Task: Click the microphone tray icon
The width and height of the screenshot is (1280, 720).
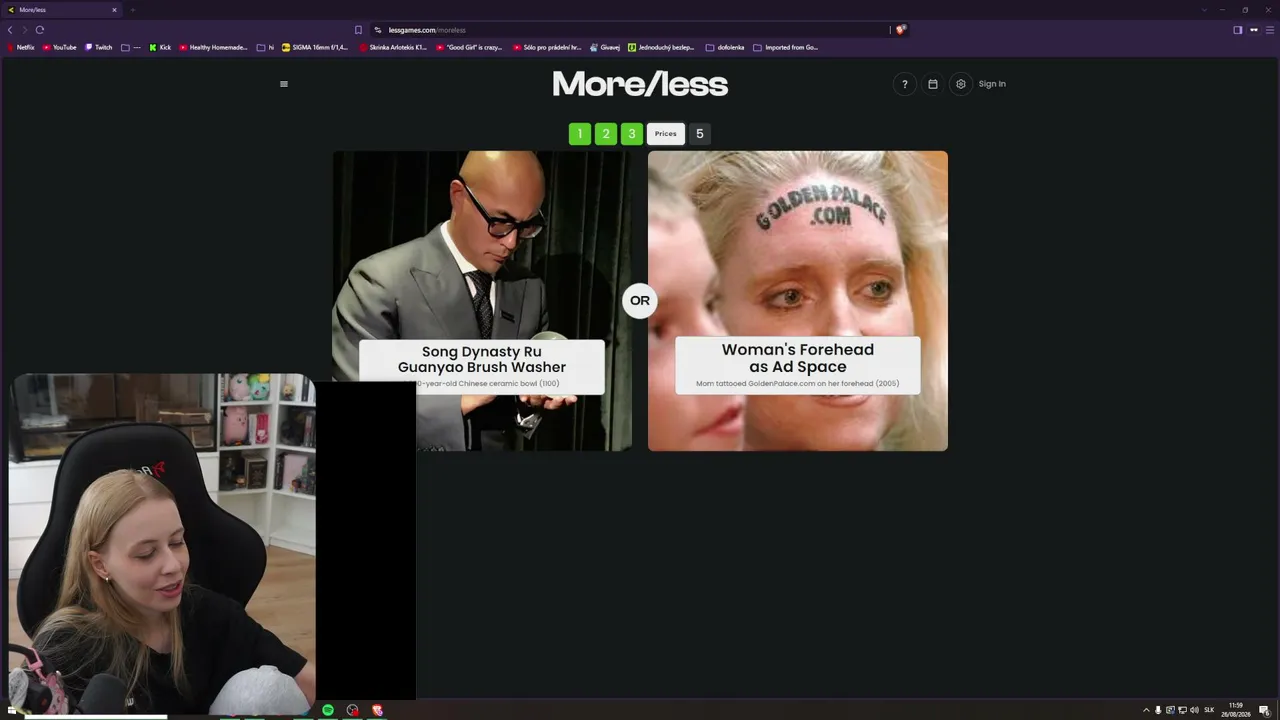Action: tap(1158, 710)
